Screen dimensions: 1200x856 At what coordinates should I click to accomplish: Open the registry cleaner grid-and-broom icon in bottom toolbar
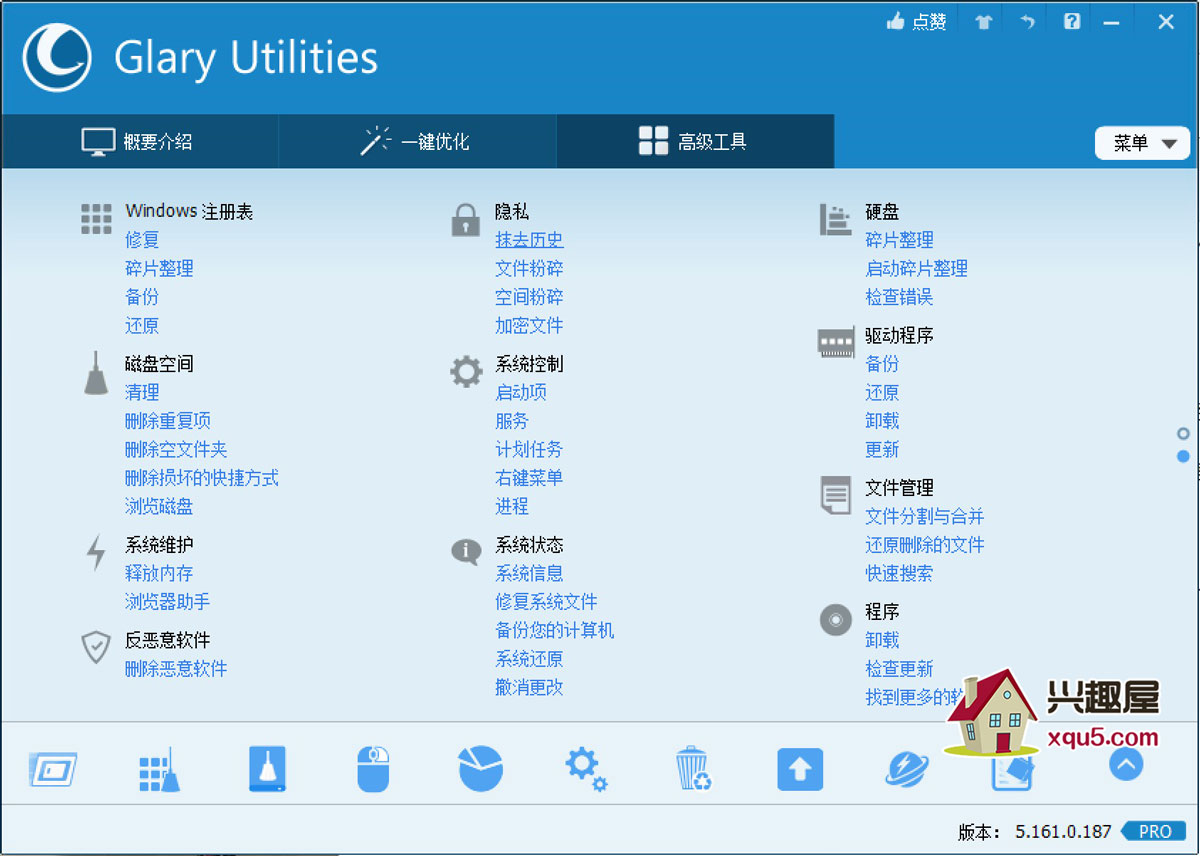click(159, 770)
